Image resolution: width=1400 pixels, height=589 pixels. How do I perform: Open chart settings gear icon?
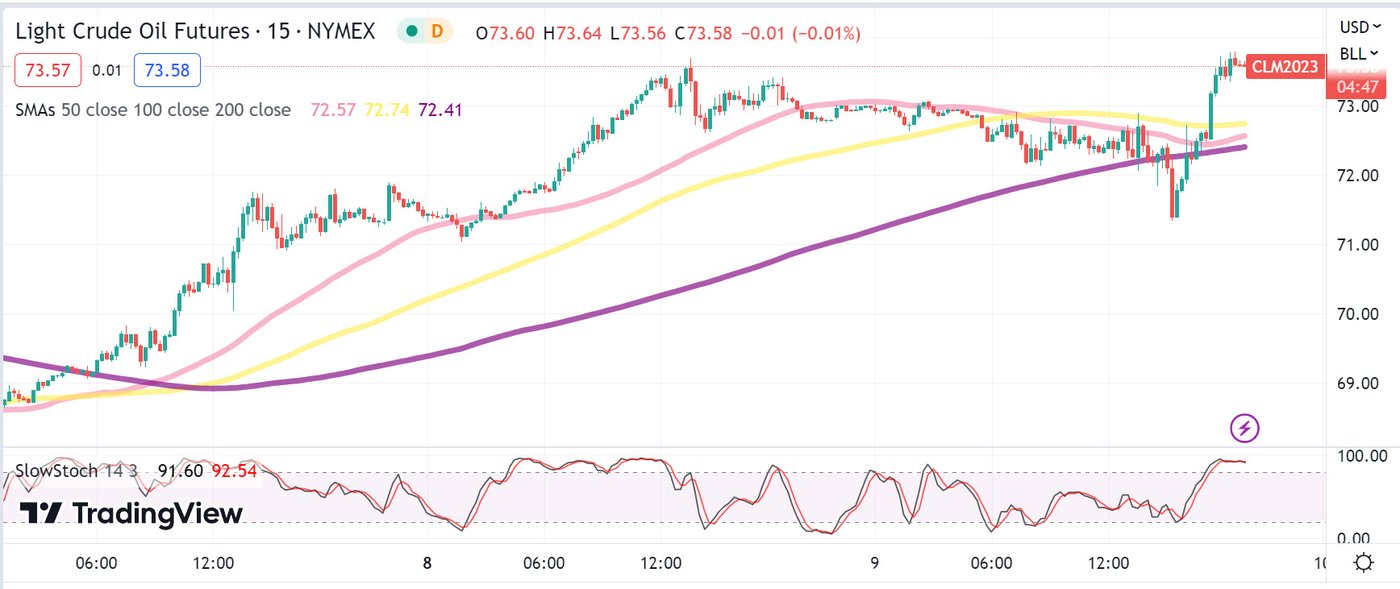(1362, 563)
